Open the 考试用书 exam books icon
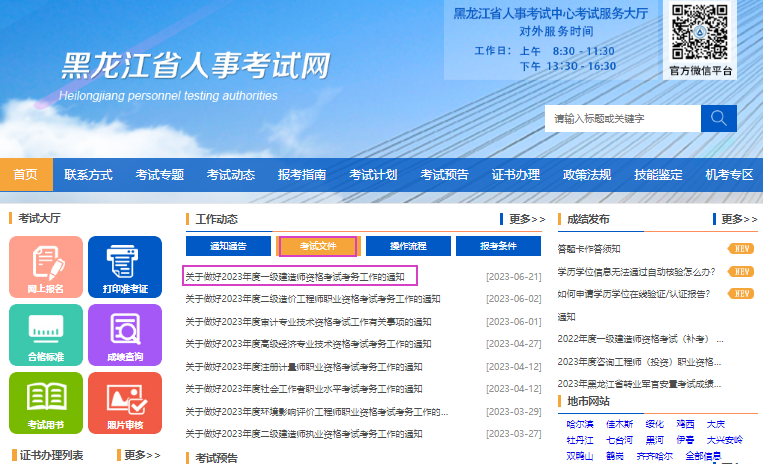The height and width of the screenshot is (464, 763). pos(46,402)
